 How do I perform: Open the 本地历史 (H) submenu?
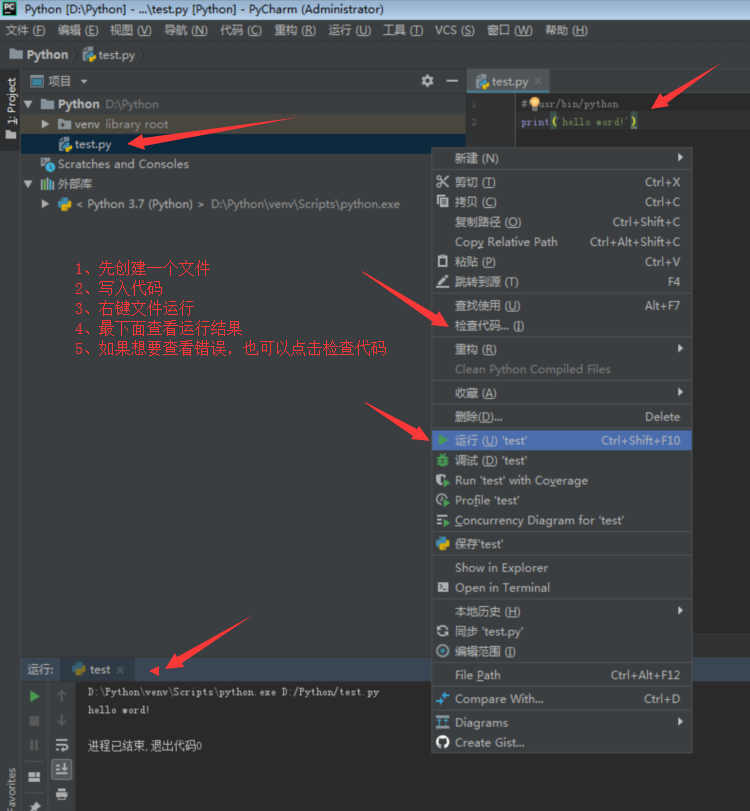(x=562, y=611)
